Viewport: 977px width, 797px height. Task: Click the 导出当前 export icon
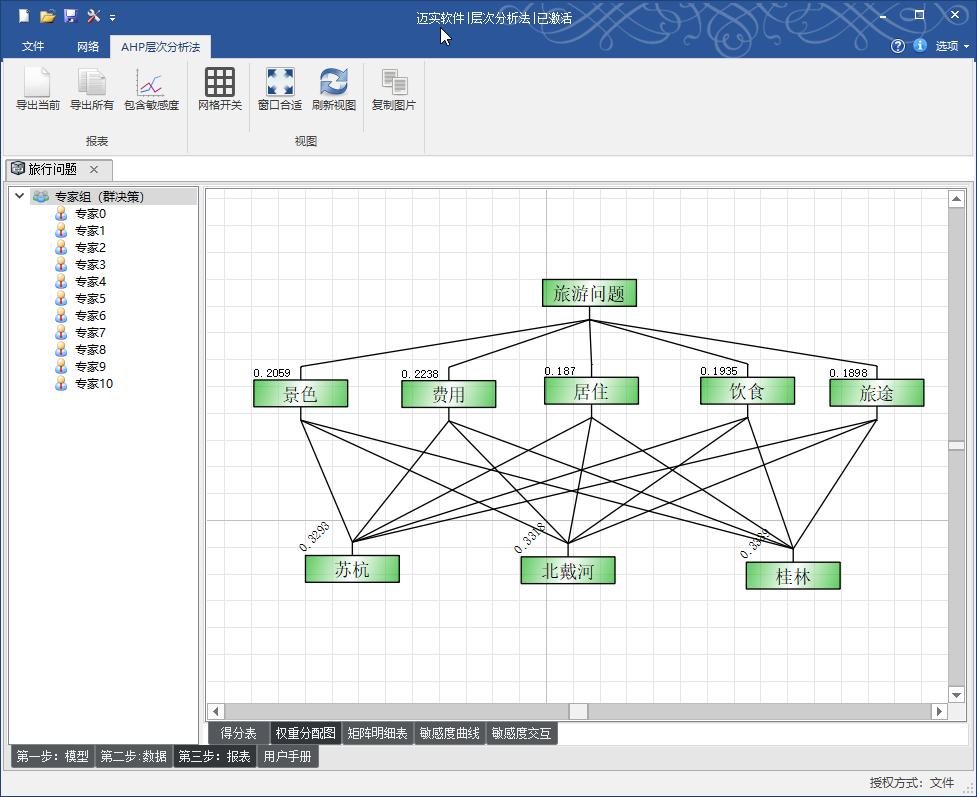[37, 88]
